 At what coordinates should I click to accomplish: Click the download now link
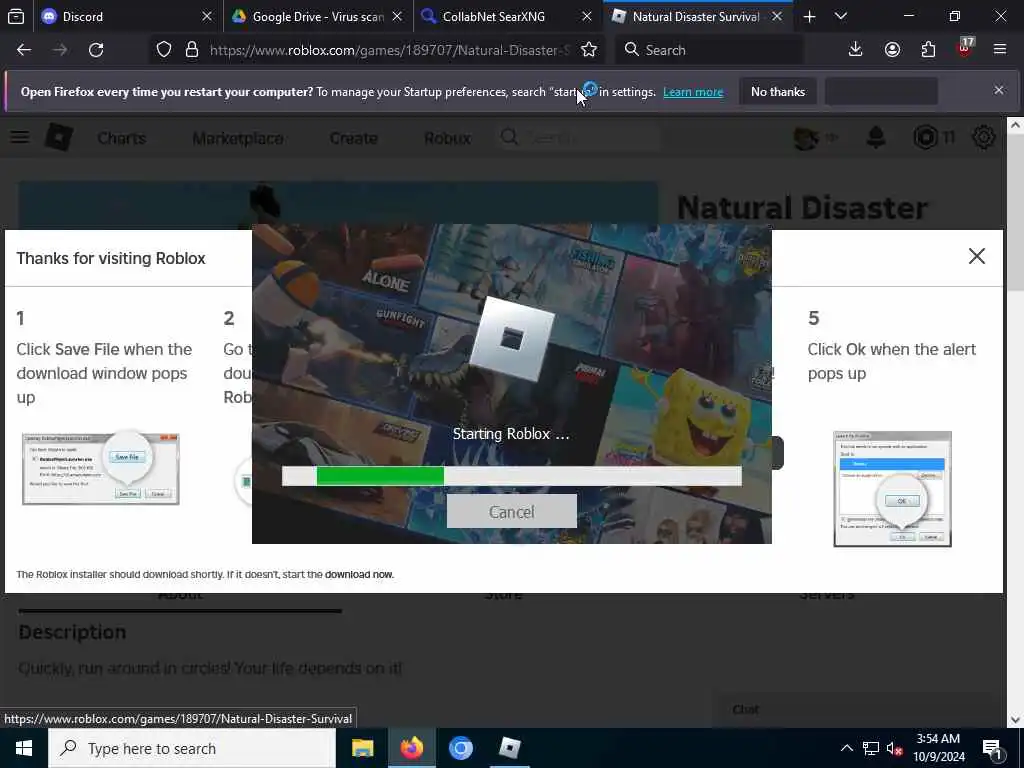coord(359,575)
